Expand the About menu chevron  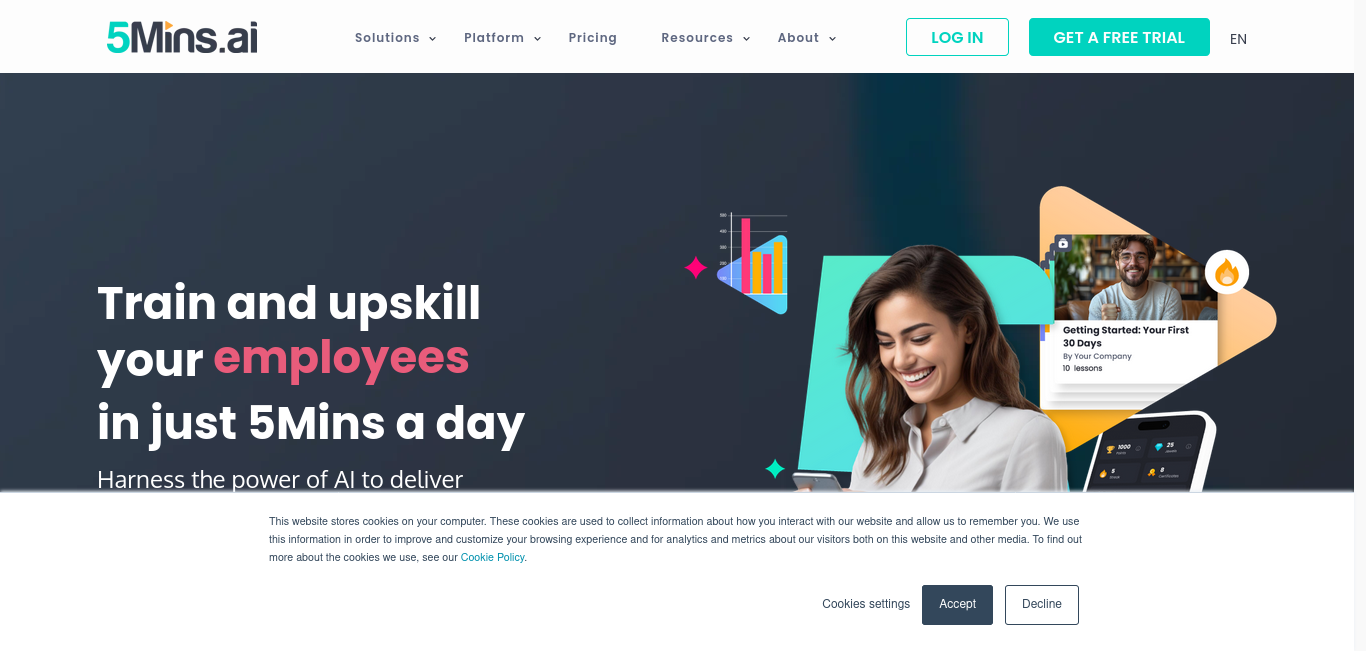[x=833, y=39]
